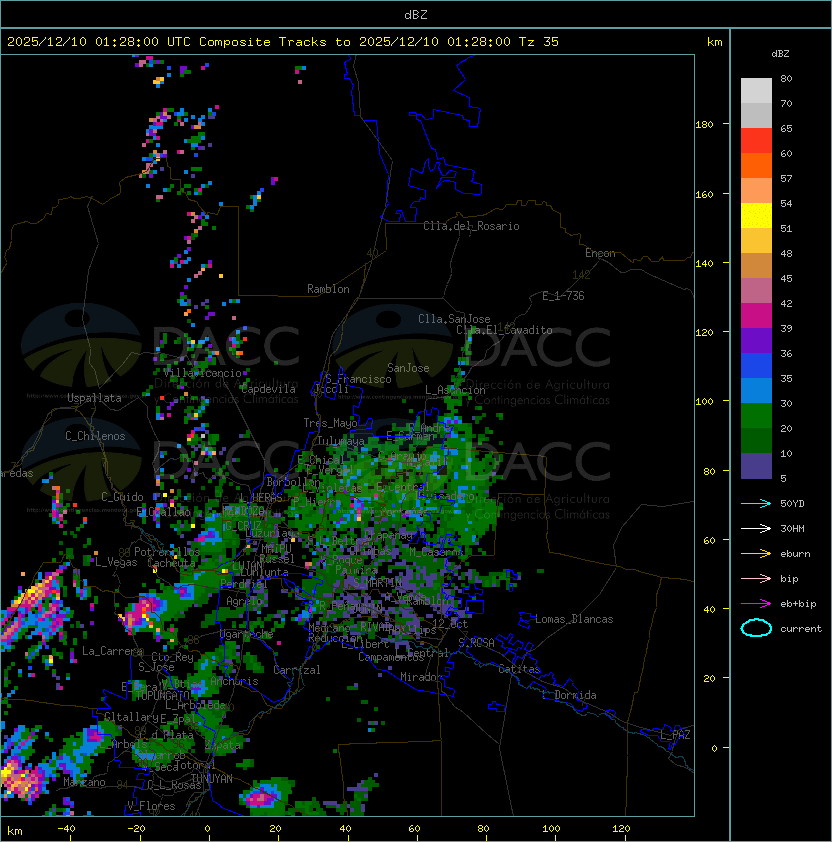This screenshot has width=832, height=842.
Task: Click the white 30HM arrow legend symbol
Action: coord(756,528)
